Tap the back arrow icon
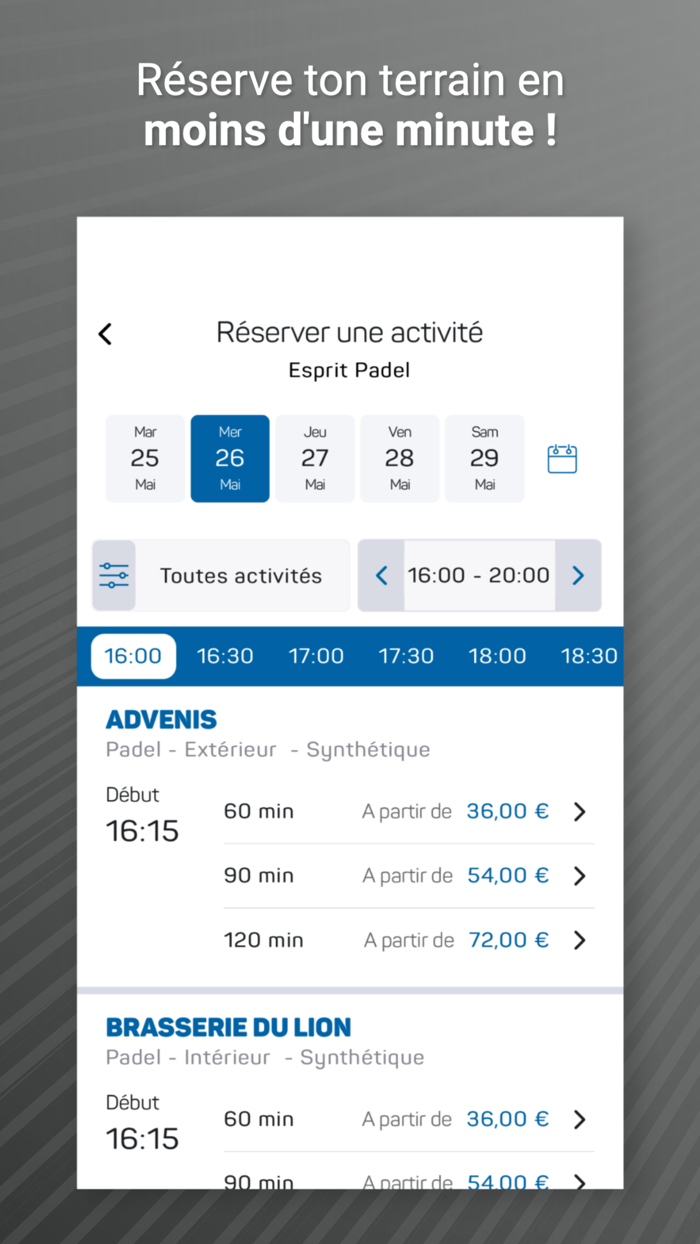This screenshot has width=700, height=1244. 106,334
